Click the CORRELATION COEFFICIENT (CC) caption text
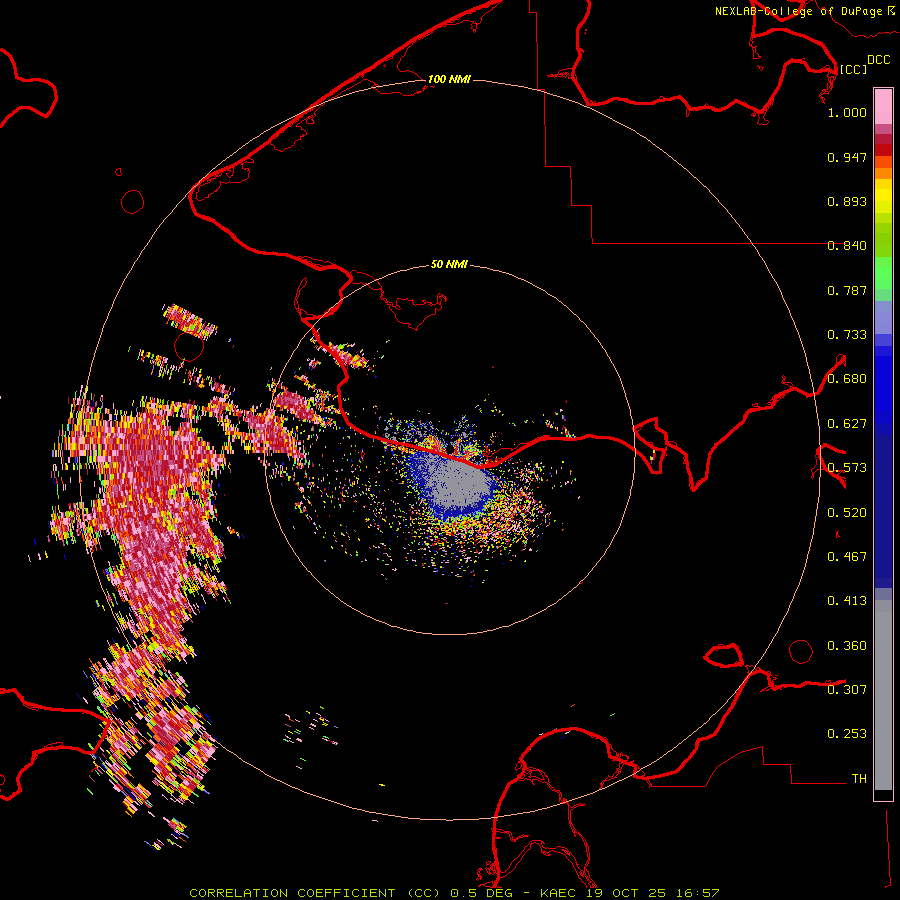 click(x=315, y=893)
